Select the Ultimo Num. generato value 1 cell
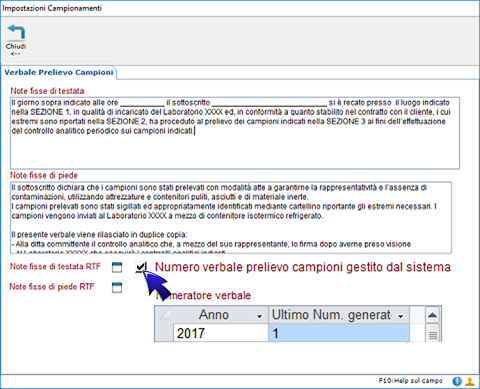Viewport: 480px width, 389px height. (339, 333)
